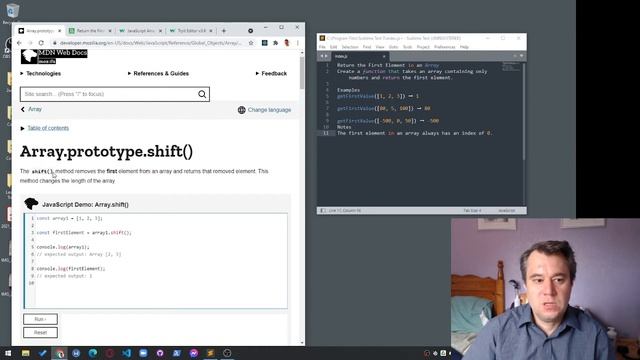Viewport: 640px width, 360px height.
Task: Open Sublime Text from taskbar
Action: click(211, 353)
